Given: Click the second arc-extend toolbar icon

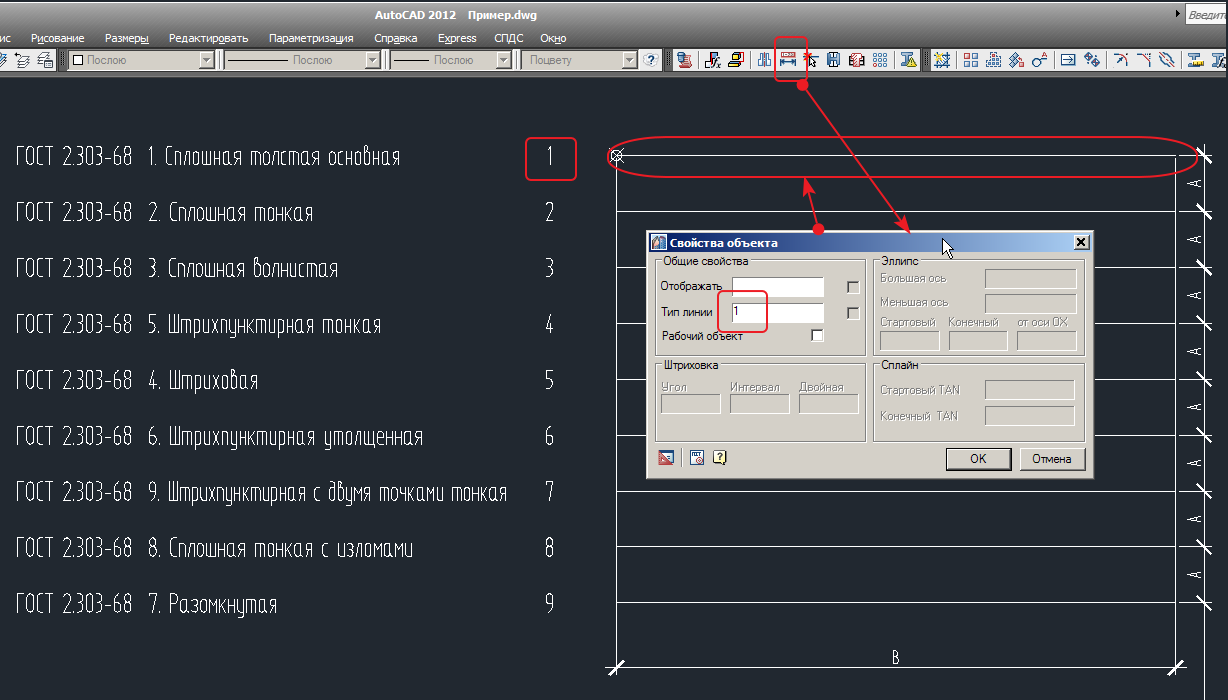Looking at the screenshot, I should tap(1144, 60).
